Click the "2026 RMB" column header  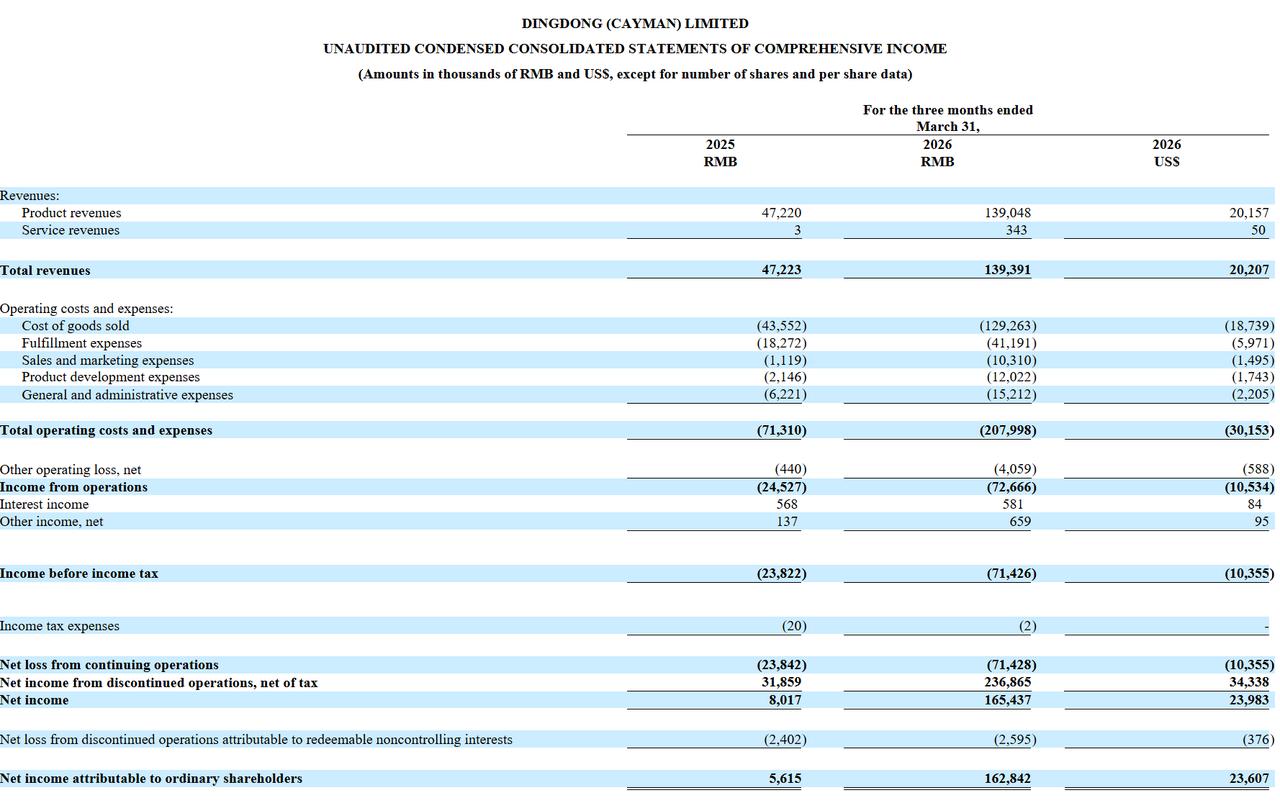937,153
